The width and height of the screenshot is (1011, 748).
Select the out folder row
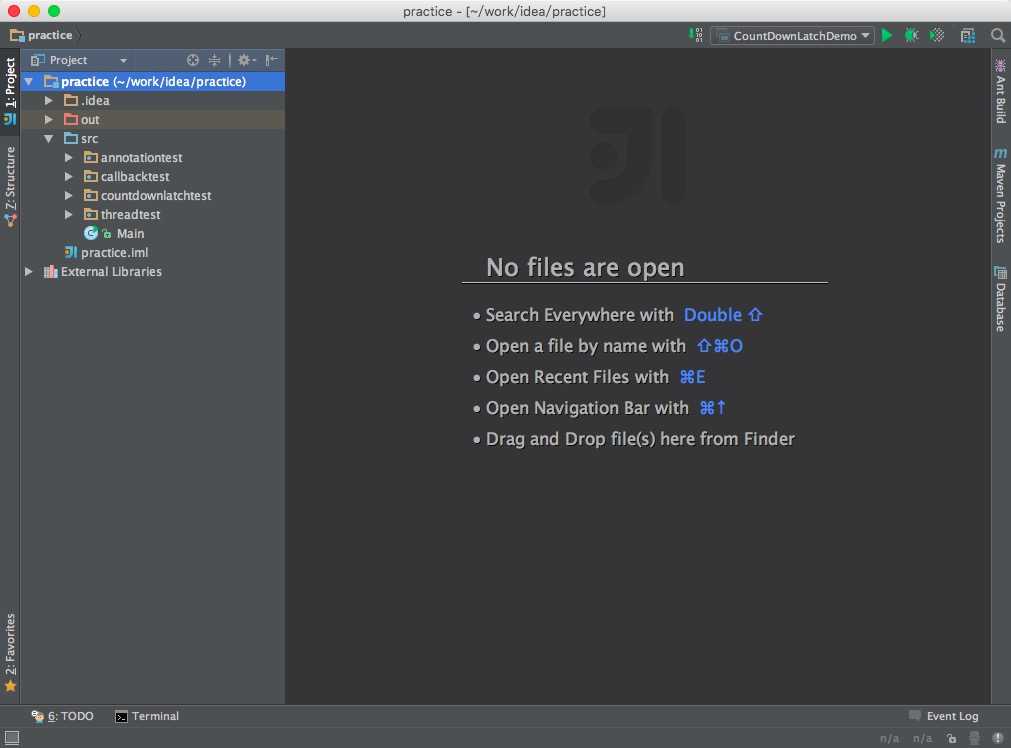[152, 119]
